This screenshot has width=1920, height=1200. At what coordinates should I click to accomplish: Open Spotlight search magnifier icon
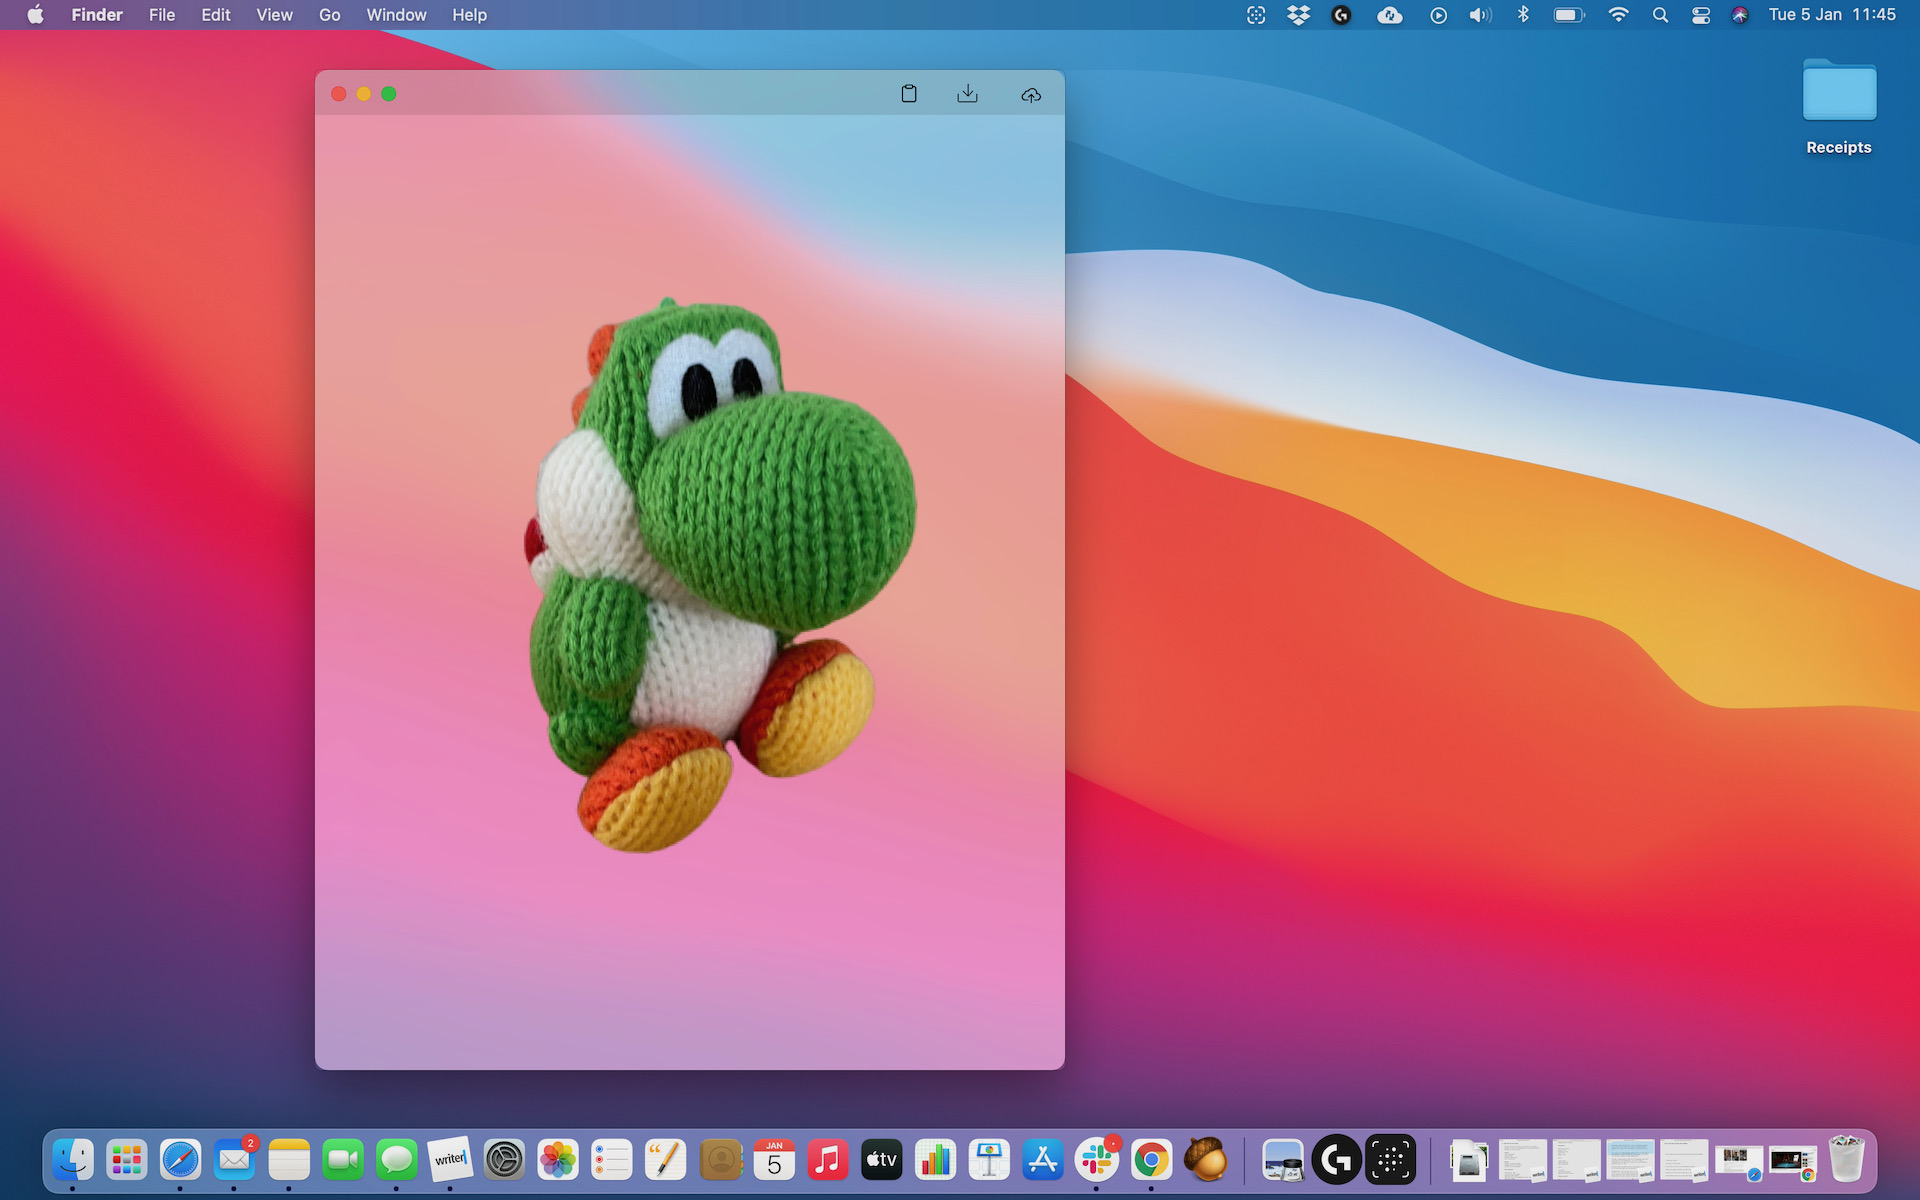click(1660, 15)
